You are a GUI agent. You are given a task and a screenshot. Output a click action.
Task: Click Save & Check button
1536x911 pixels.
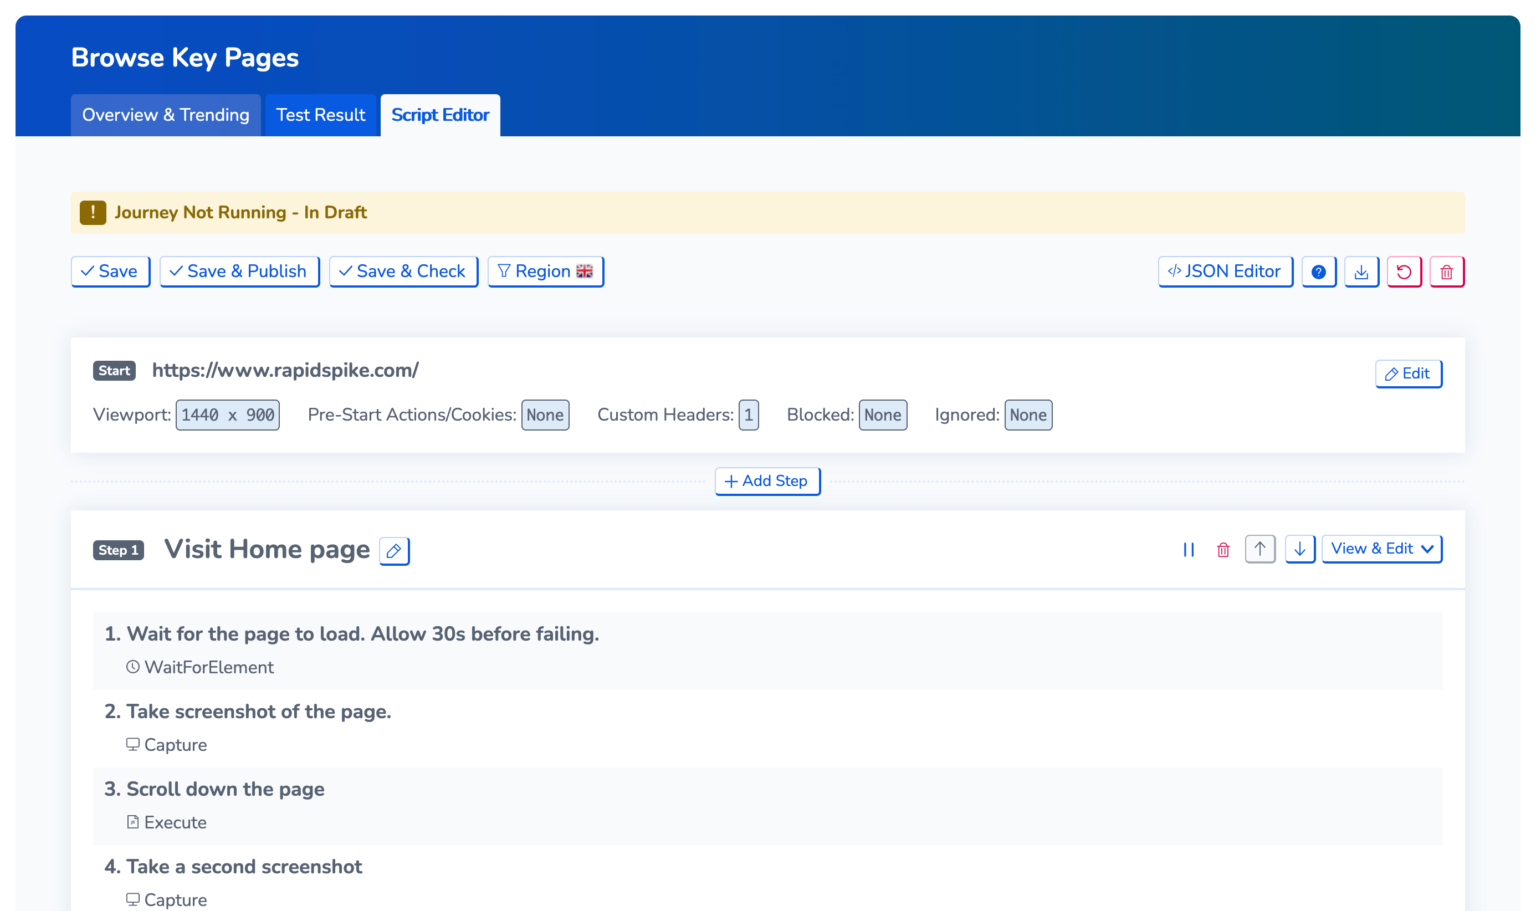(x=403, y=272)
